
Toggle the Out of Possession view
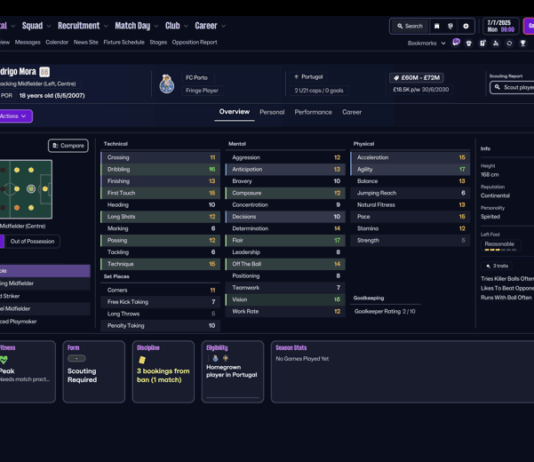(x=32, y=241)
